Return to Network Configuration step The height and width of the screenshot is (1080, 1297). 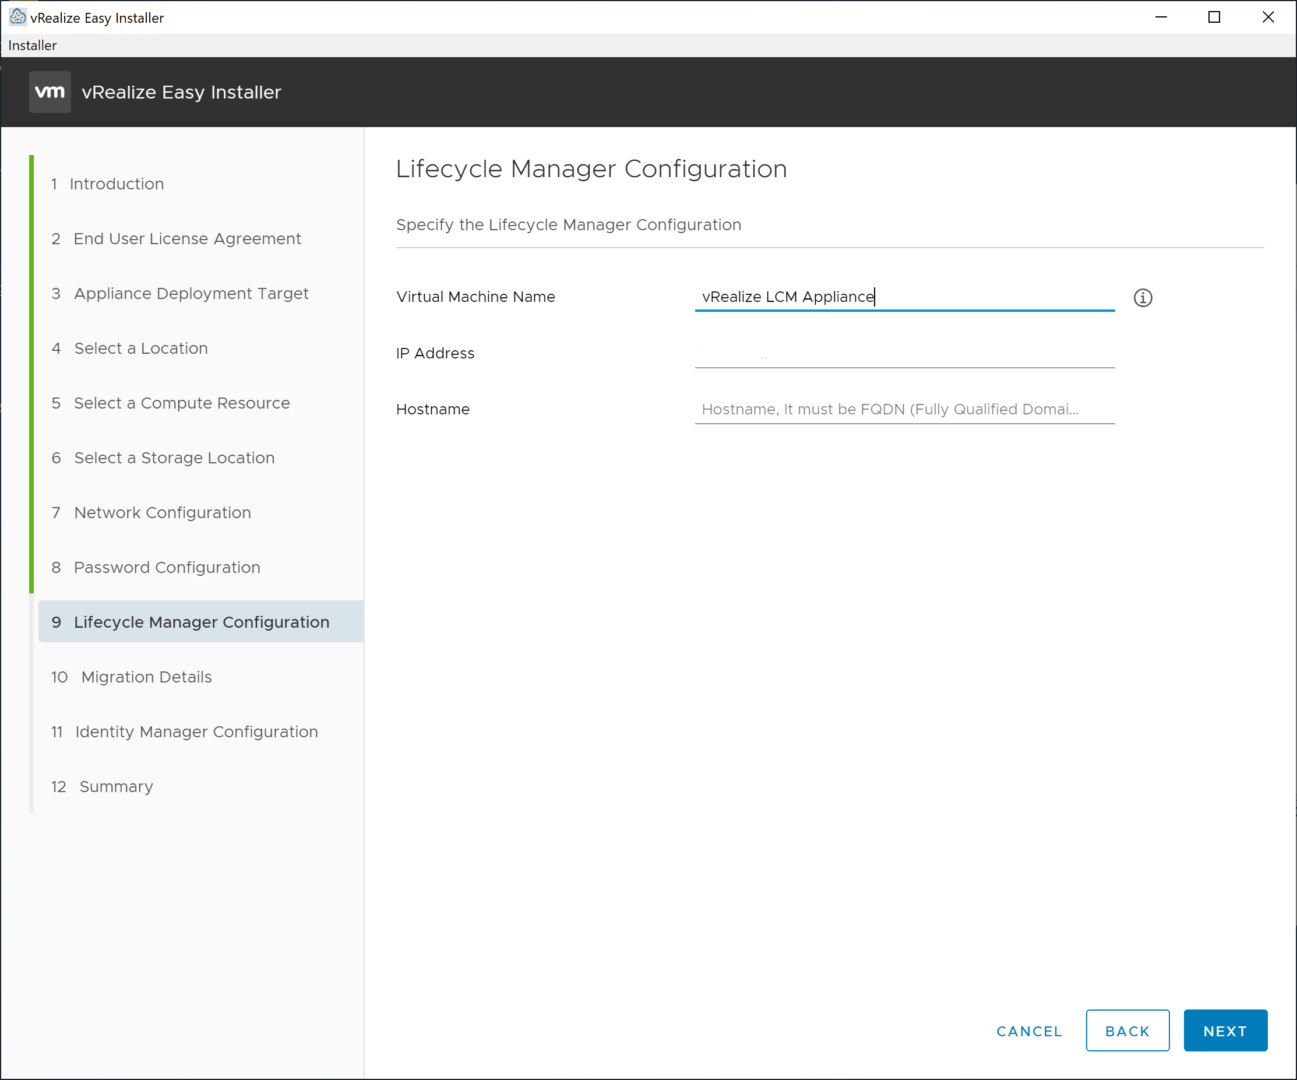tap(162, 513)
